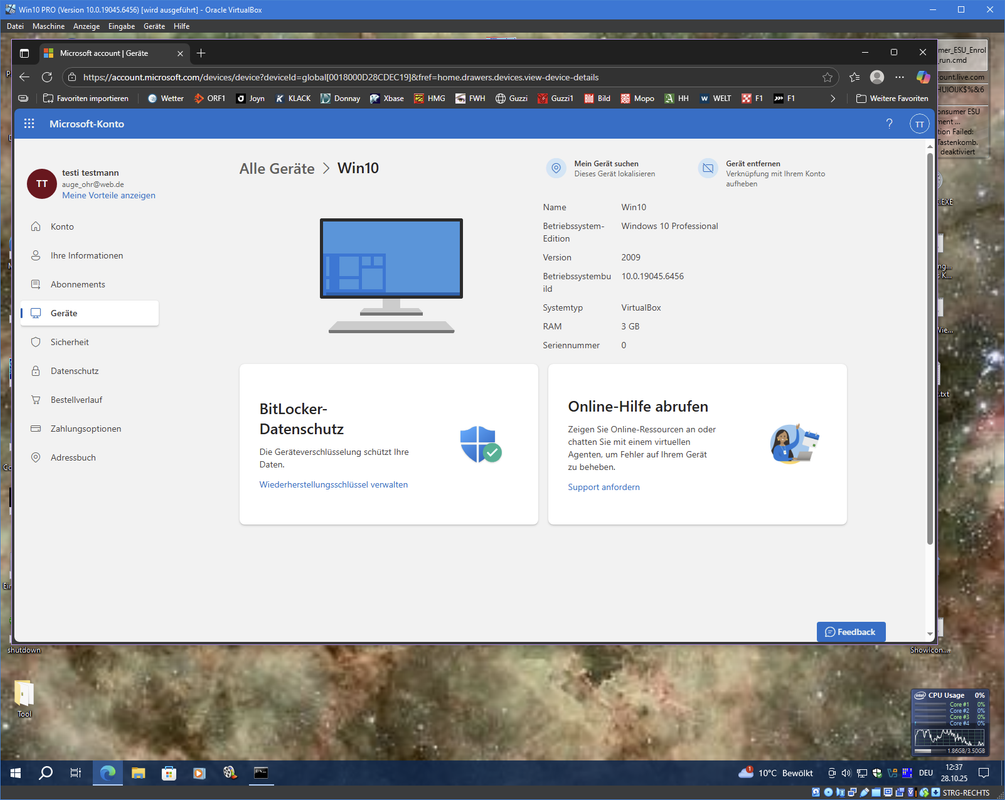Open the Eingabe menu
The width and height of the screenshot is (1005, 800).
122,26
